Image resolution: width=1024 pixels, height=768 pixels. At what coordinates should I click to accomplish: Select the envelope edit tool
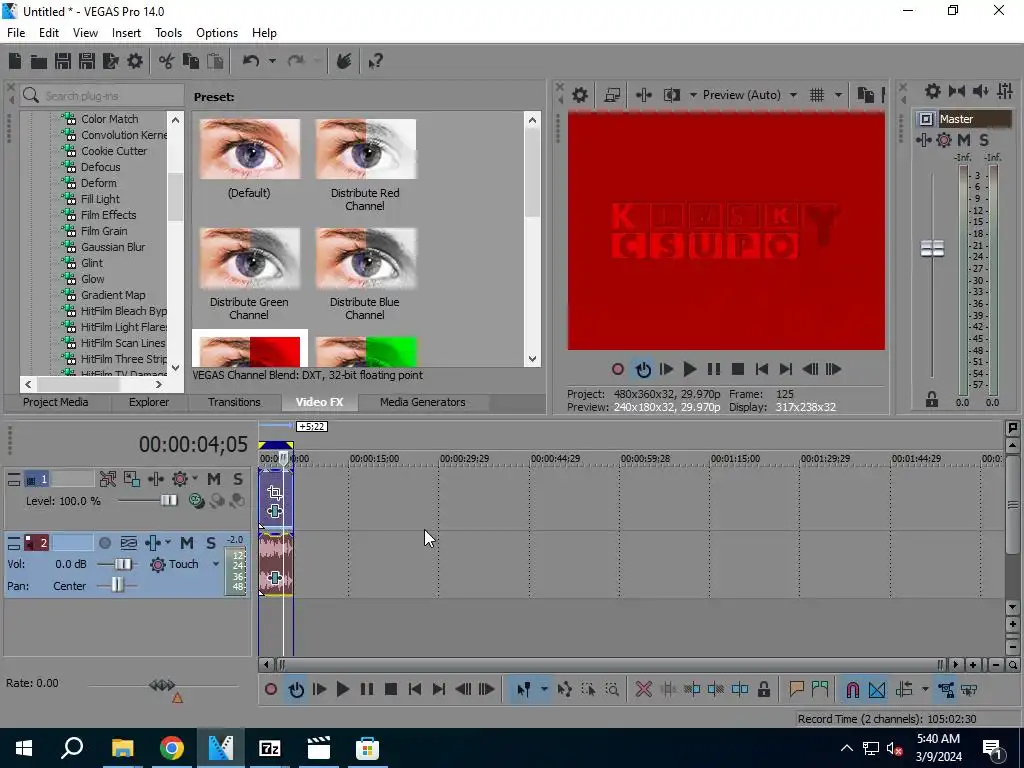tap(564, 689)
